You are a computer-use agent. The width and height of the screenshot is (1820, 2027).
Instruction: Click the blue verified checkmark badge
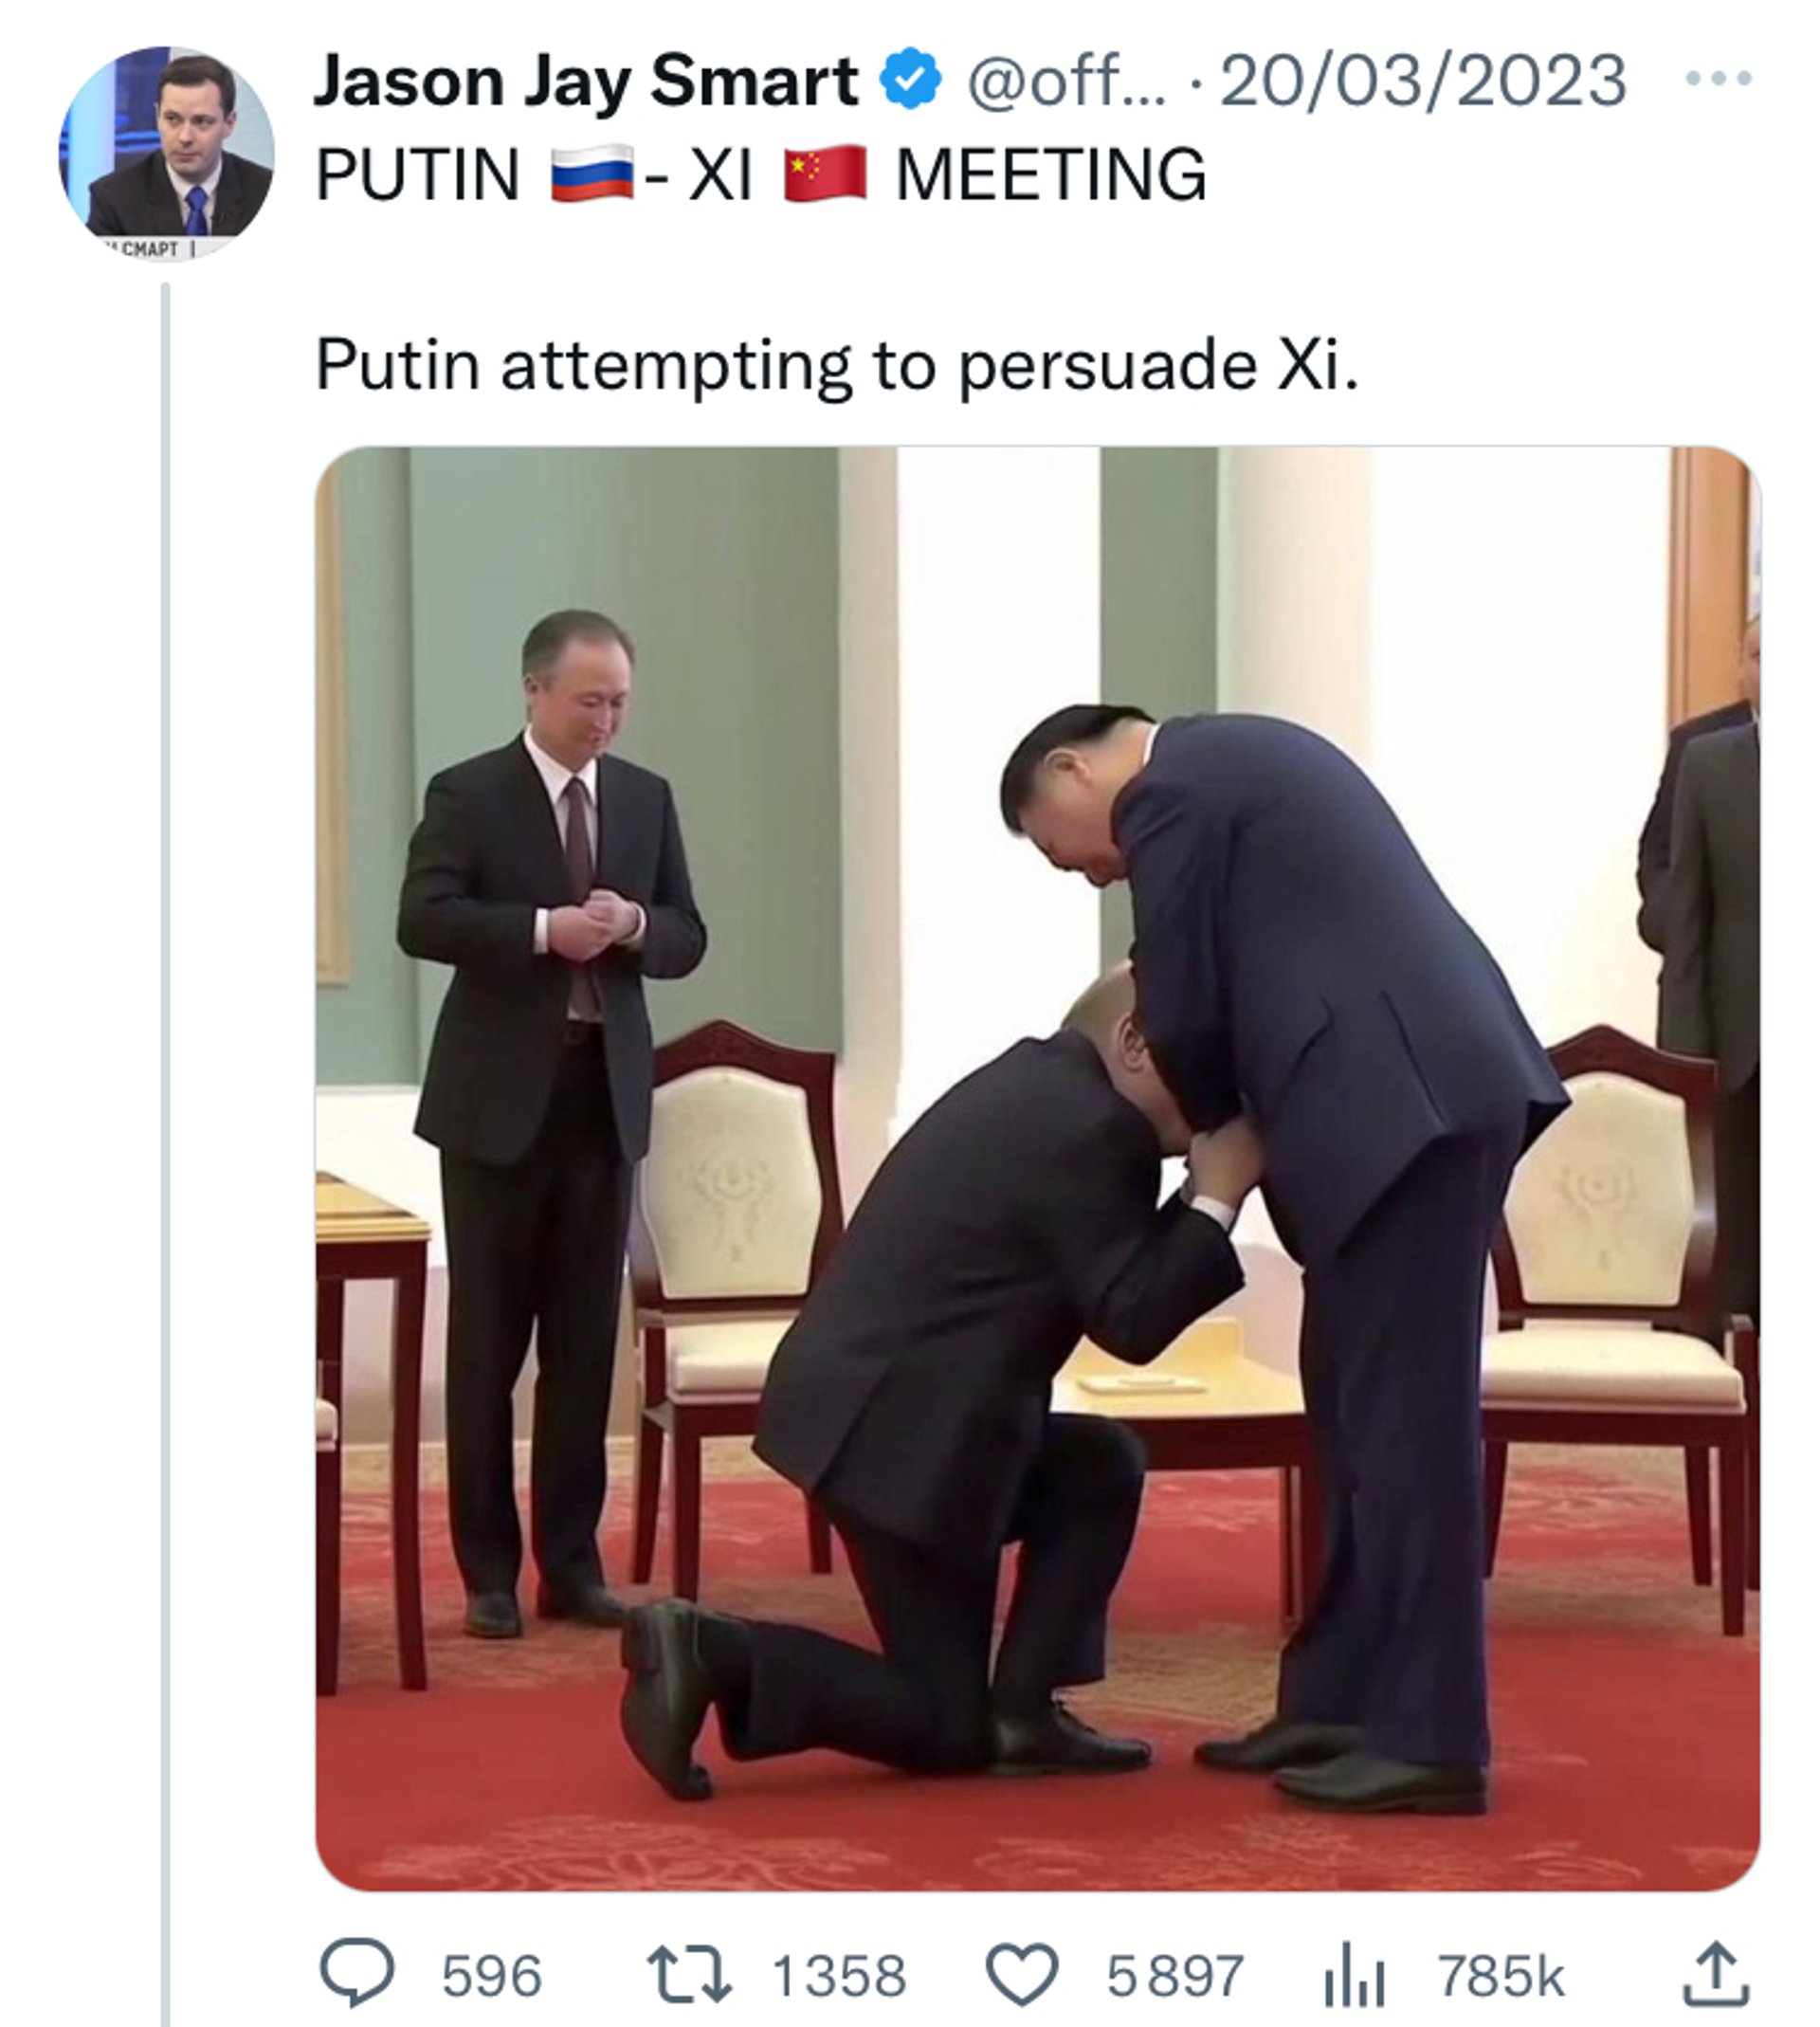click(910, 79)
